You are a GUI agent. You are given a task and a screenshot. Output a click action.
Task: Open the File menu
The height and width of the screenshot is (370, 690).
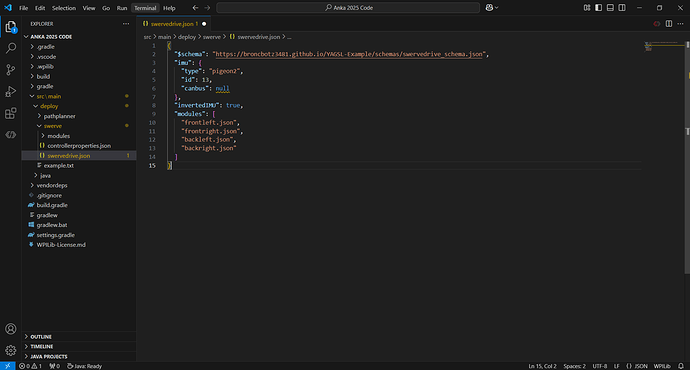(23, 8)
